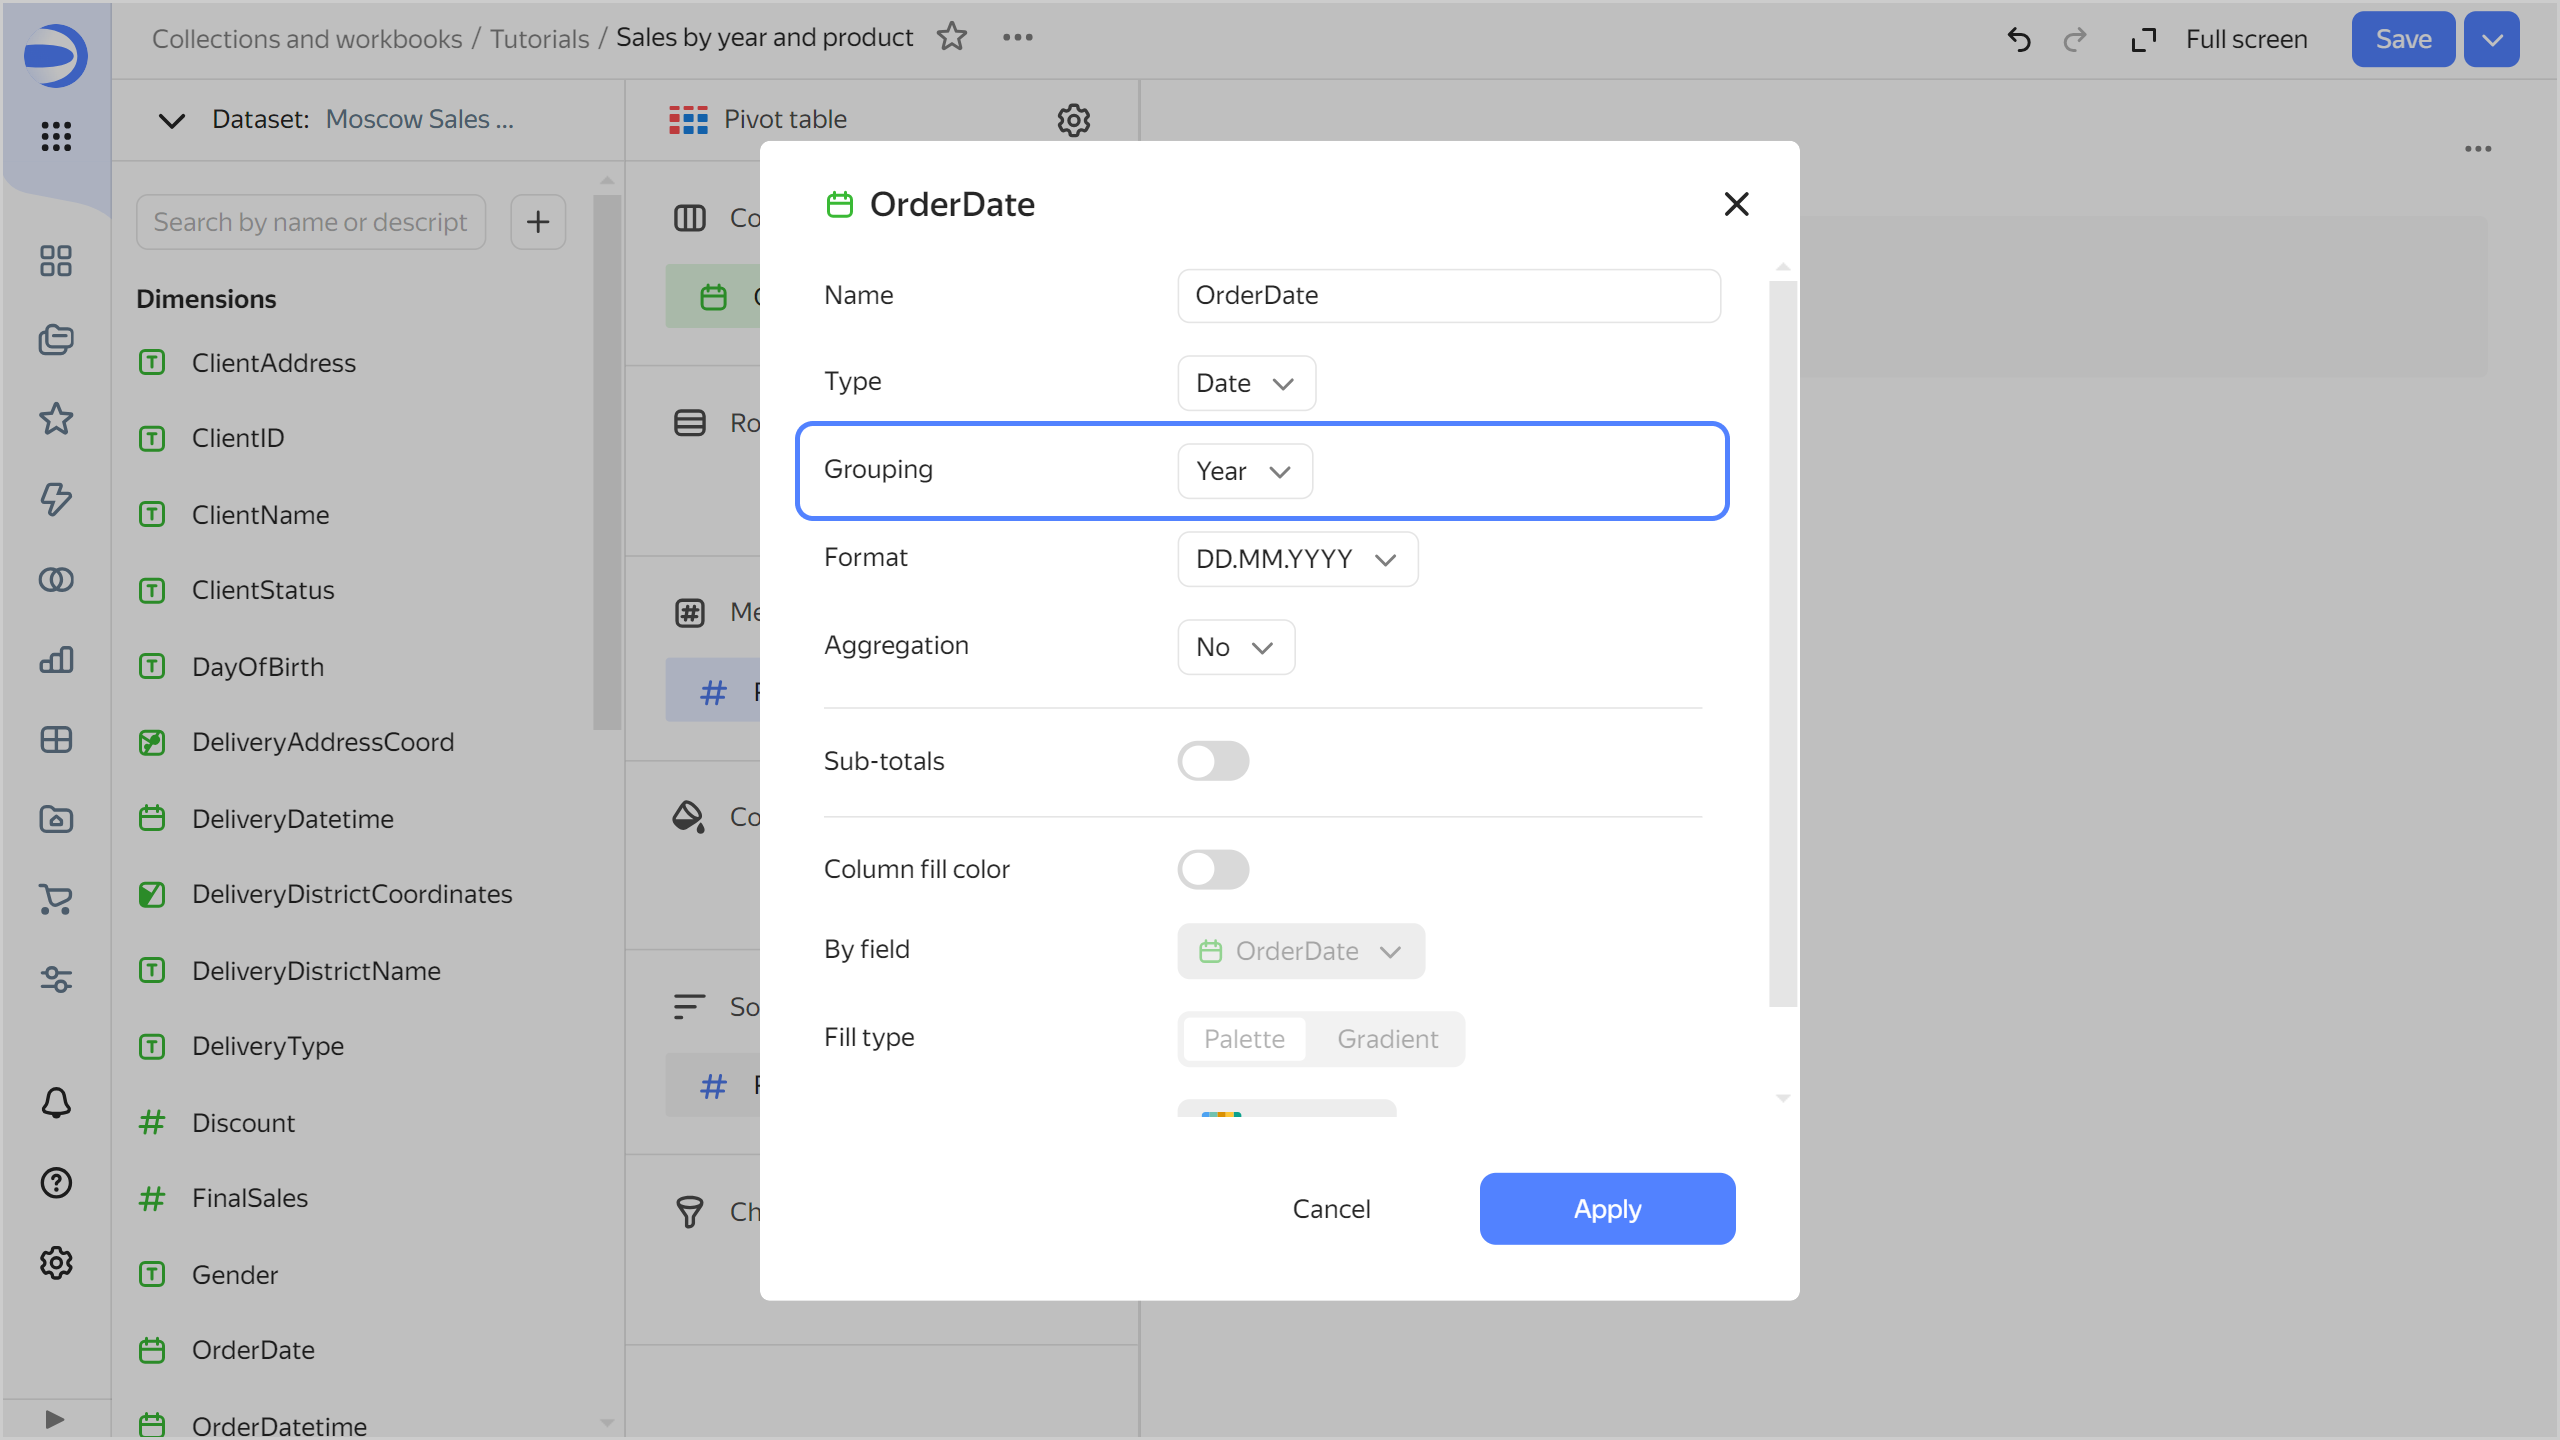Expand the Format DD.MM.YYYY dropdown
The image size is (2560, 1440).
click(1296, 559)
